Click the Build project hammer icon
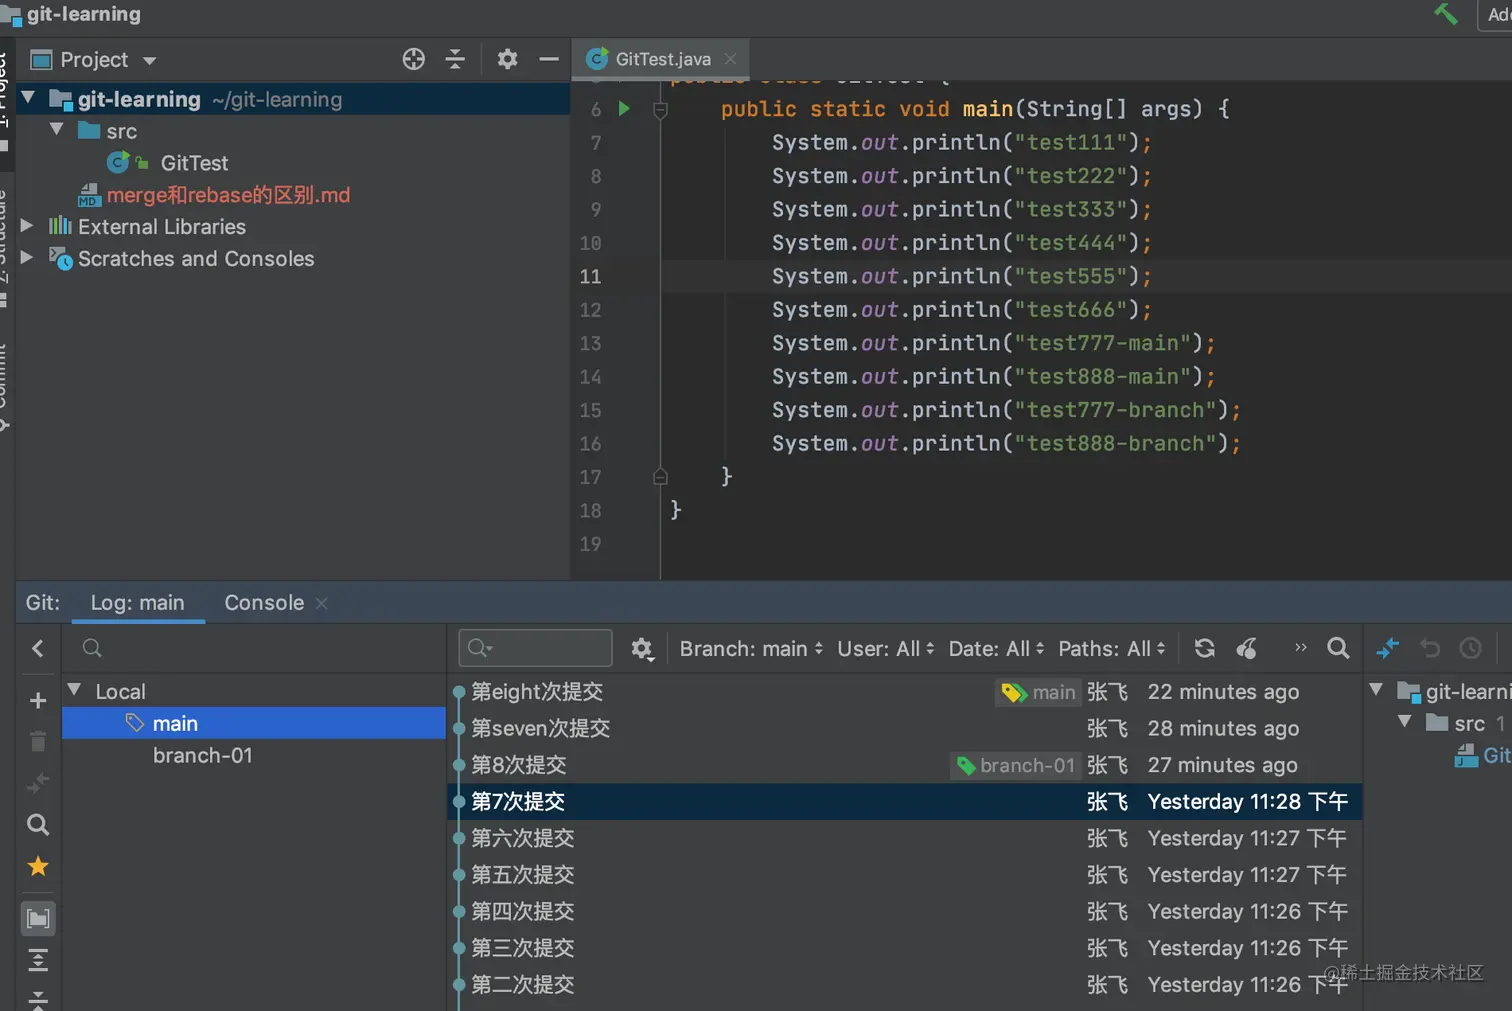Screen dimensions: 1512x1011 point(1445,14)
